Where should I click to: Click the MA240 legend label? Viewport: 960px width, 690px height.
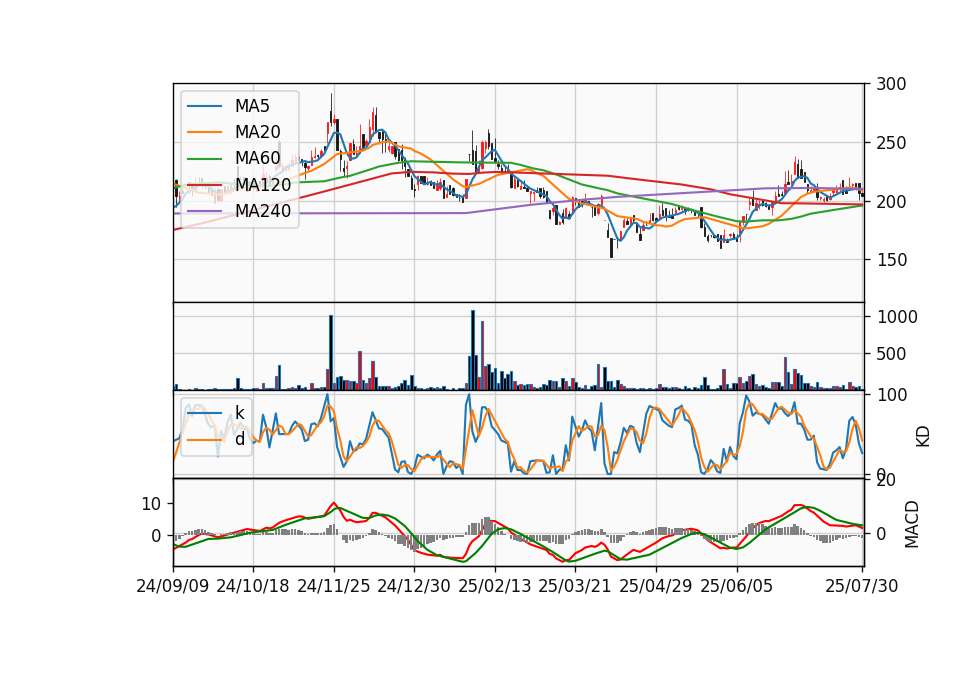click(x=263, y=211)
